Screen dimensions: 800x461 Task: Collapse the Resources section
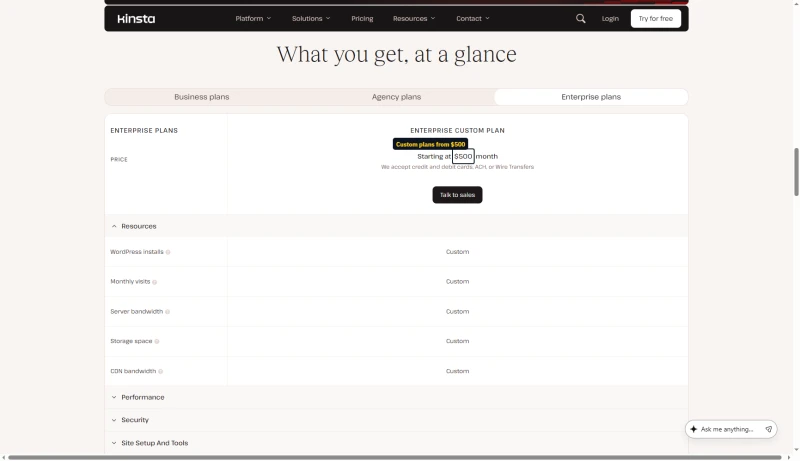pyautogui.click(x=396, y=226)
